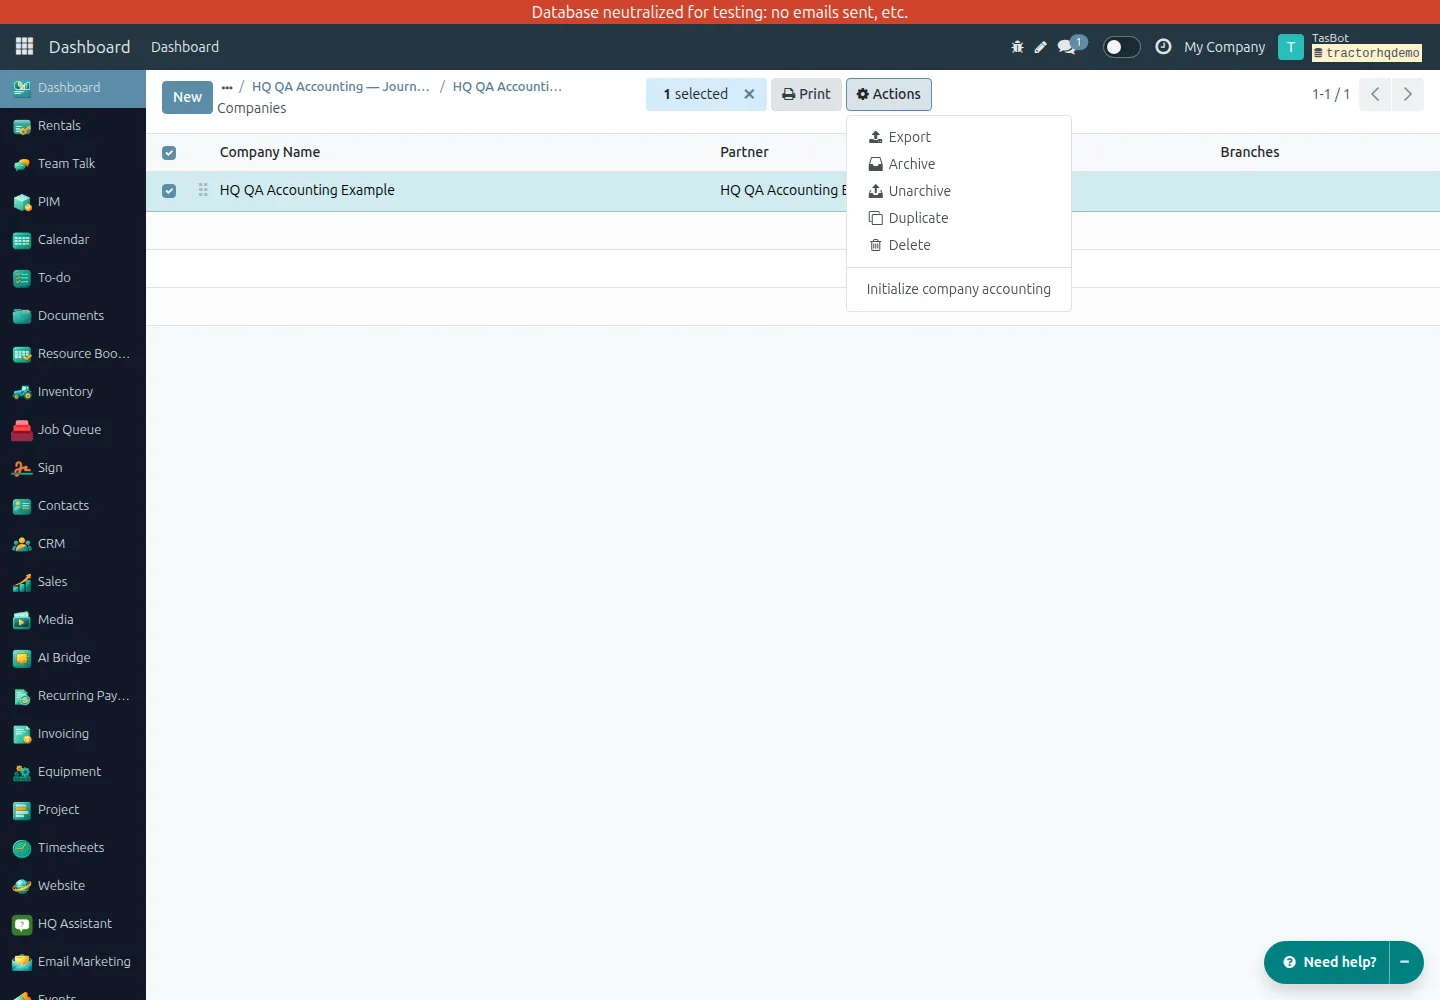Open the CRM app icon
This screenshot has width=1440, height=1000.
22,544
